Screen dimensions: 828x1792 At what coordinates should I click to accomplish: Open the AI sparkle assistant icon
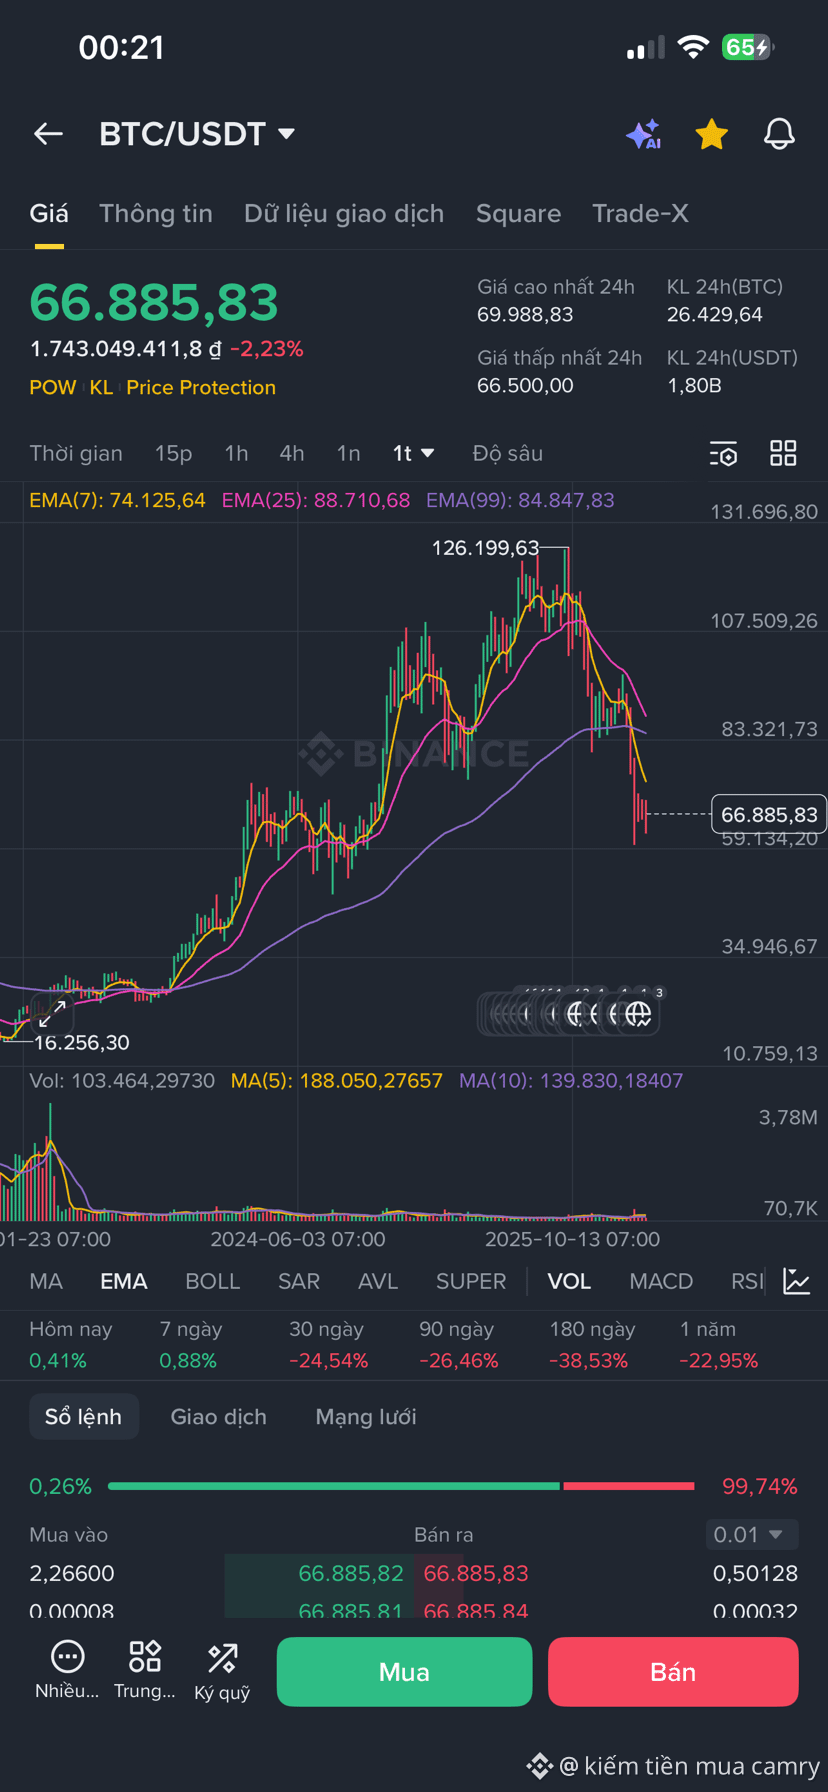(x=644, y=134)
